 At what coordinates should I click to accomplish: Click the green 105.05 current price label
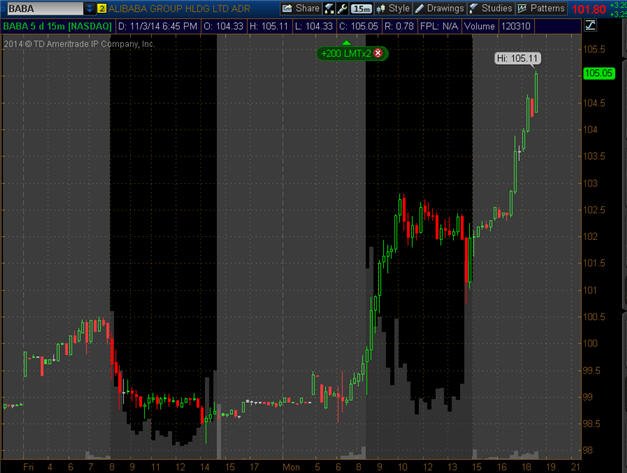point(599,74)
